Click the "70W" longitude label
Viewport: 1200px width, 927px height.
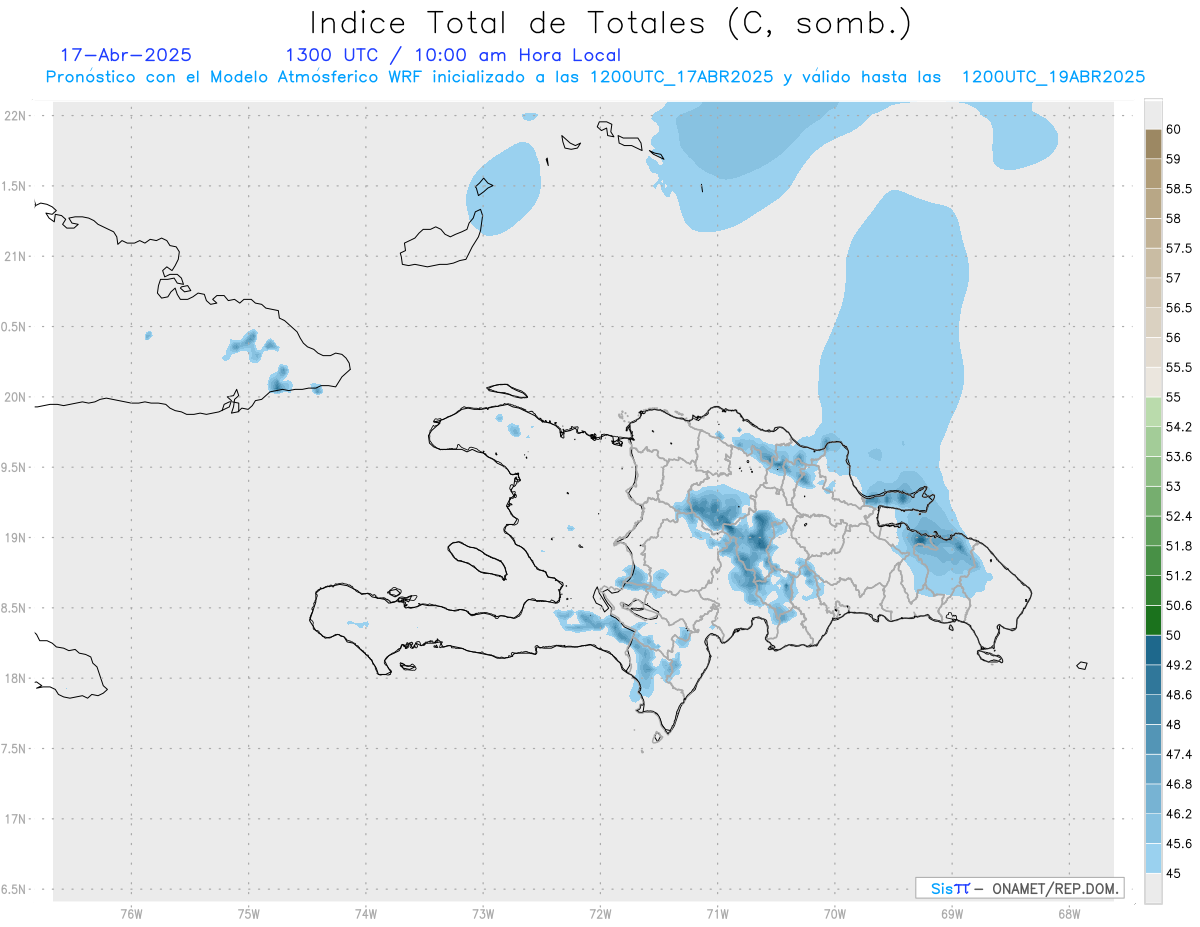(x=835, y=912)
